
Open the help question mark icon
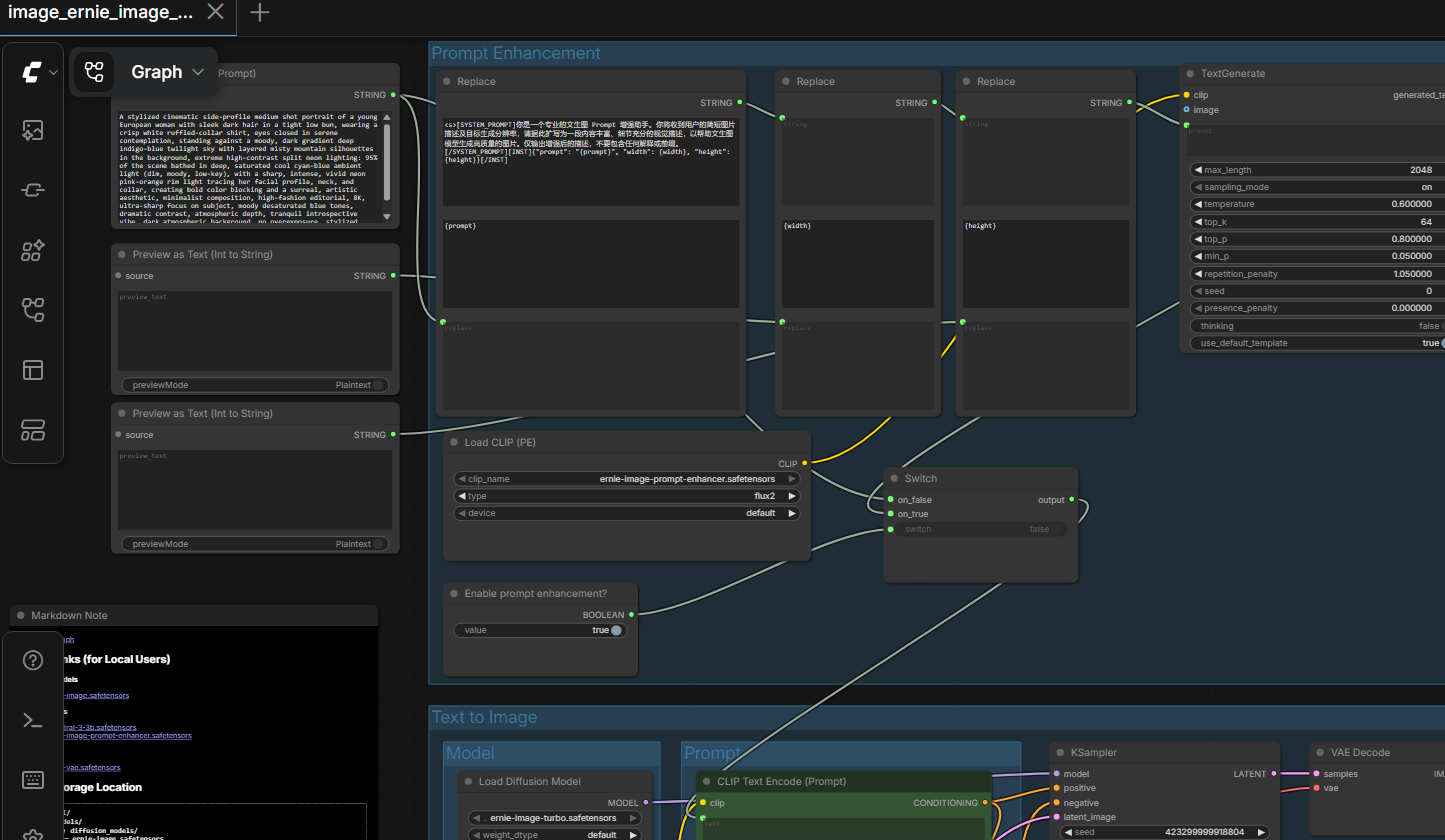click(x=33, y=660)
